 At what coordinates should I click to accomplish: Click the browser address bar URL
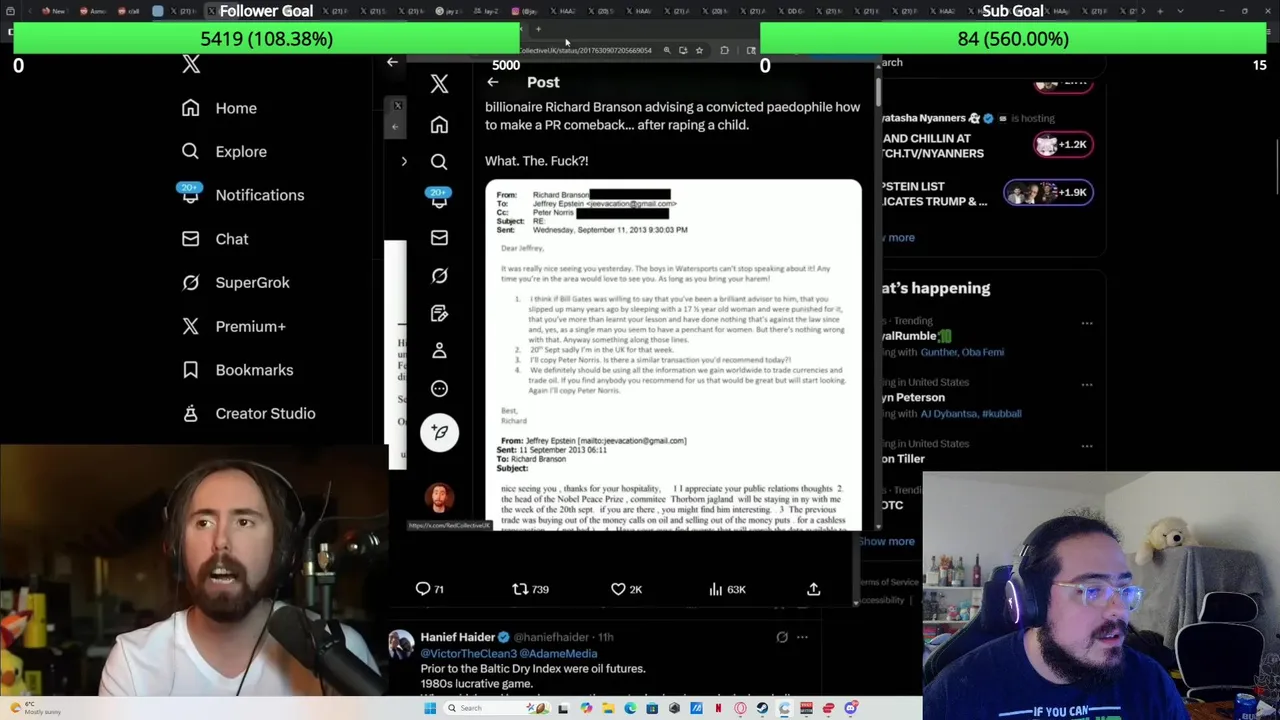(586, 50)
